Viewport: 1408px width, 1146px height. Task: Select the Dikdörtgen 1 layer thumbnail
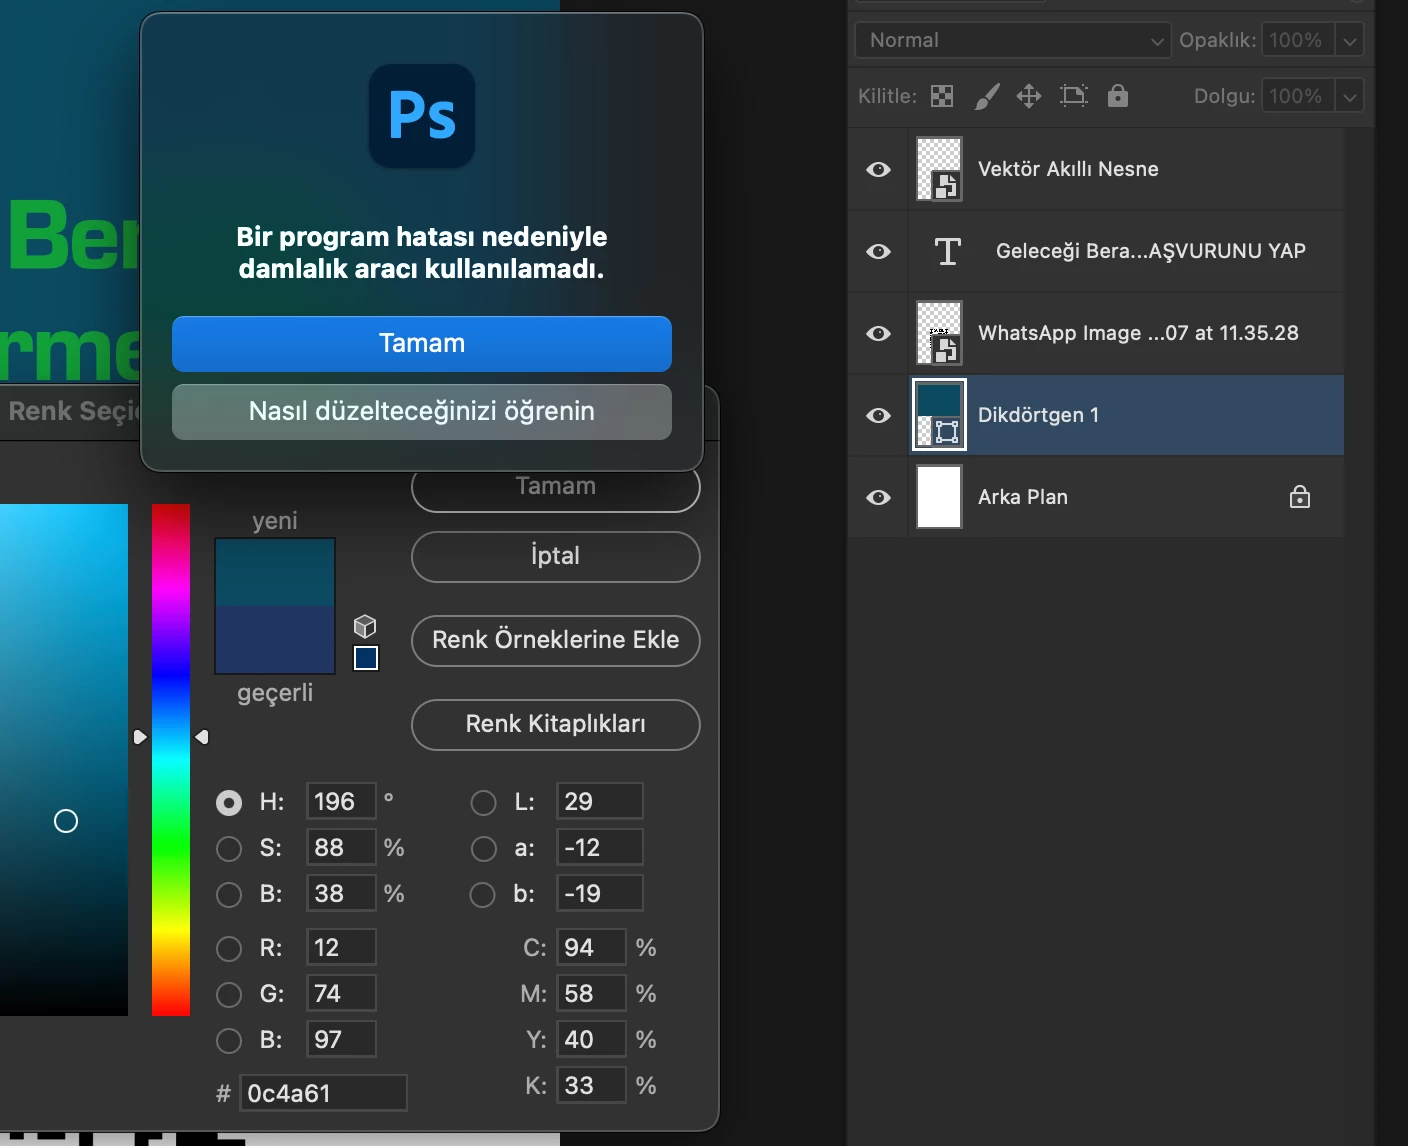click(x=940, y=415)
